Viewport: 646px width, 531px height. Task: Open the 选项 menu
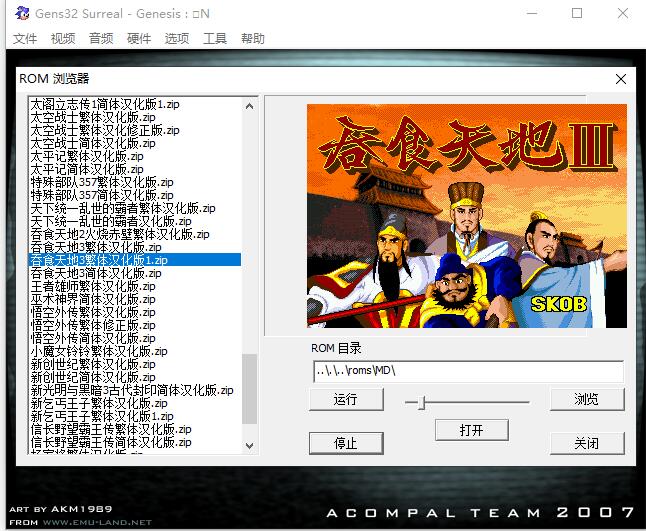[177, 39]
